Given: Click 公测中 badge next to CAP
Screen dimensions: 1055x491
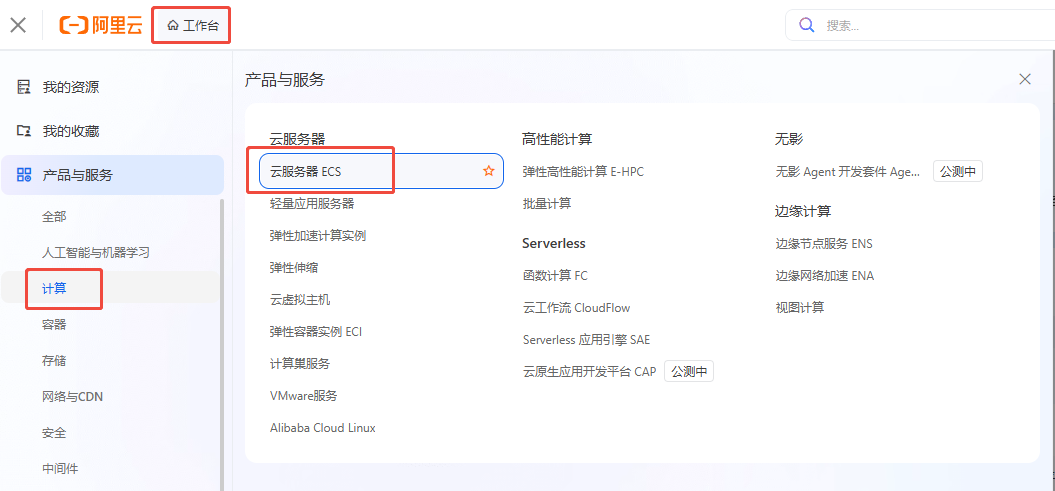Looking at the screenshot, I should (x=689, y=371).
